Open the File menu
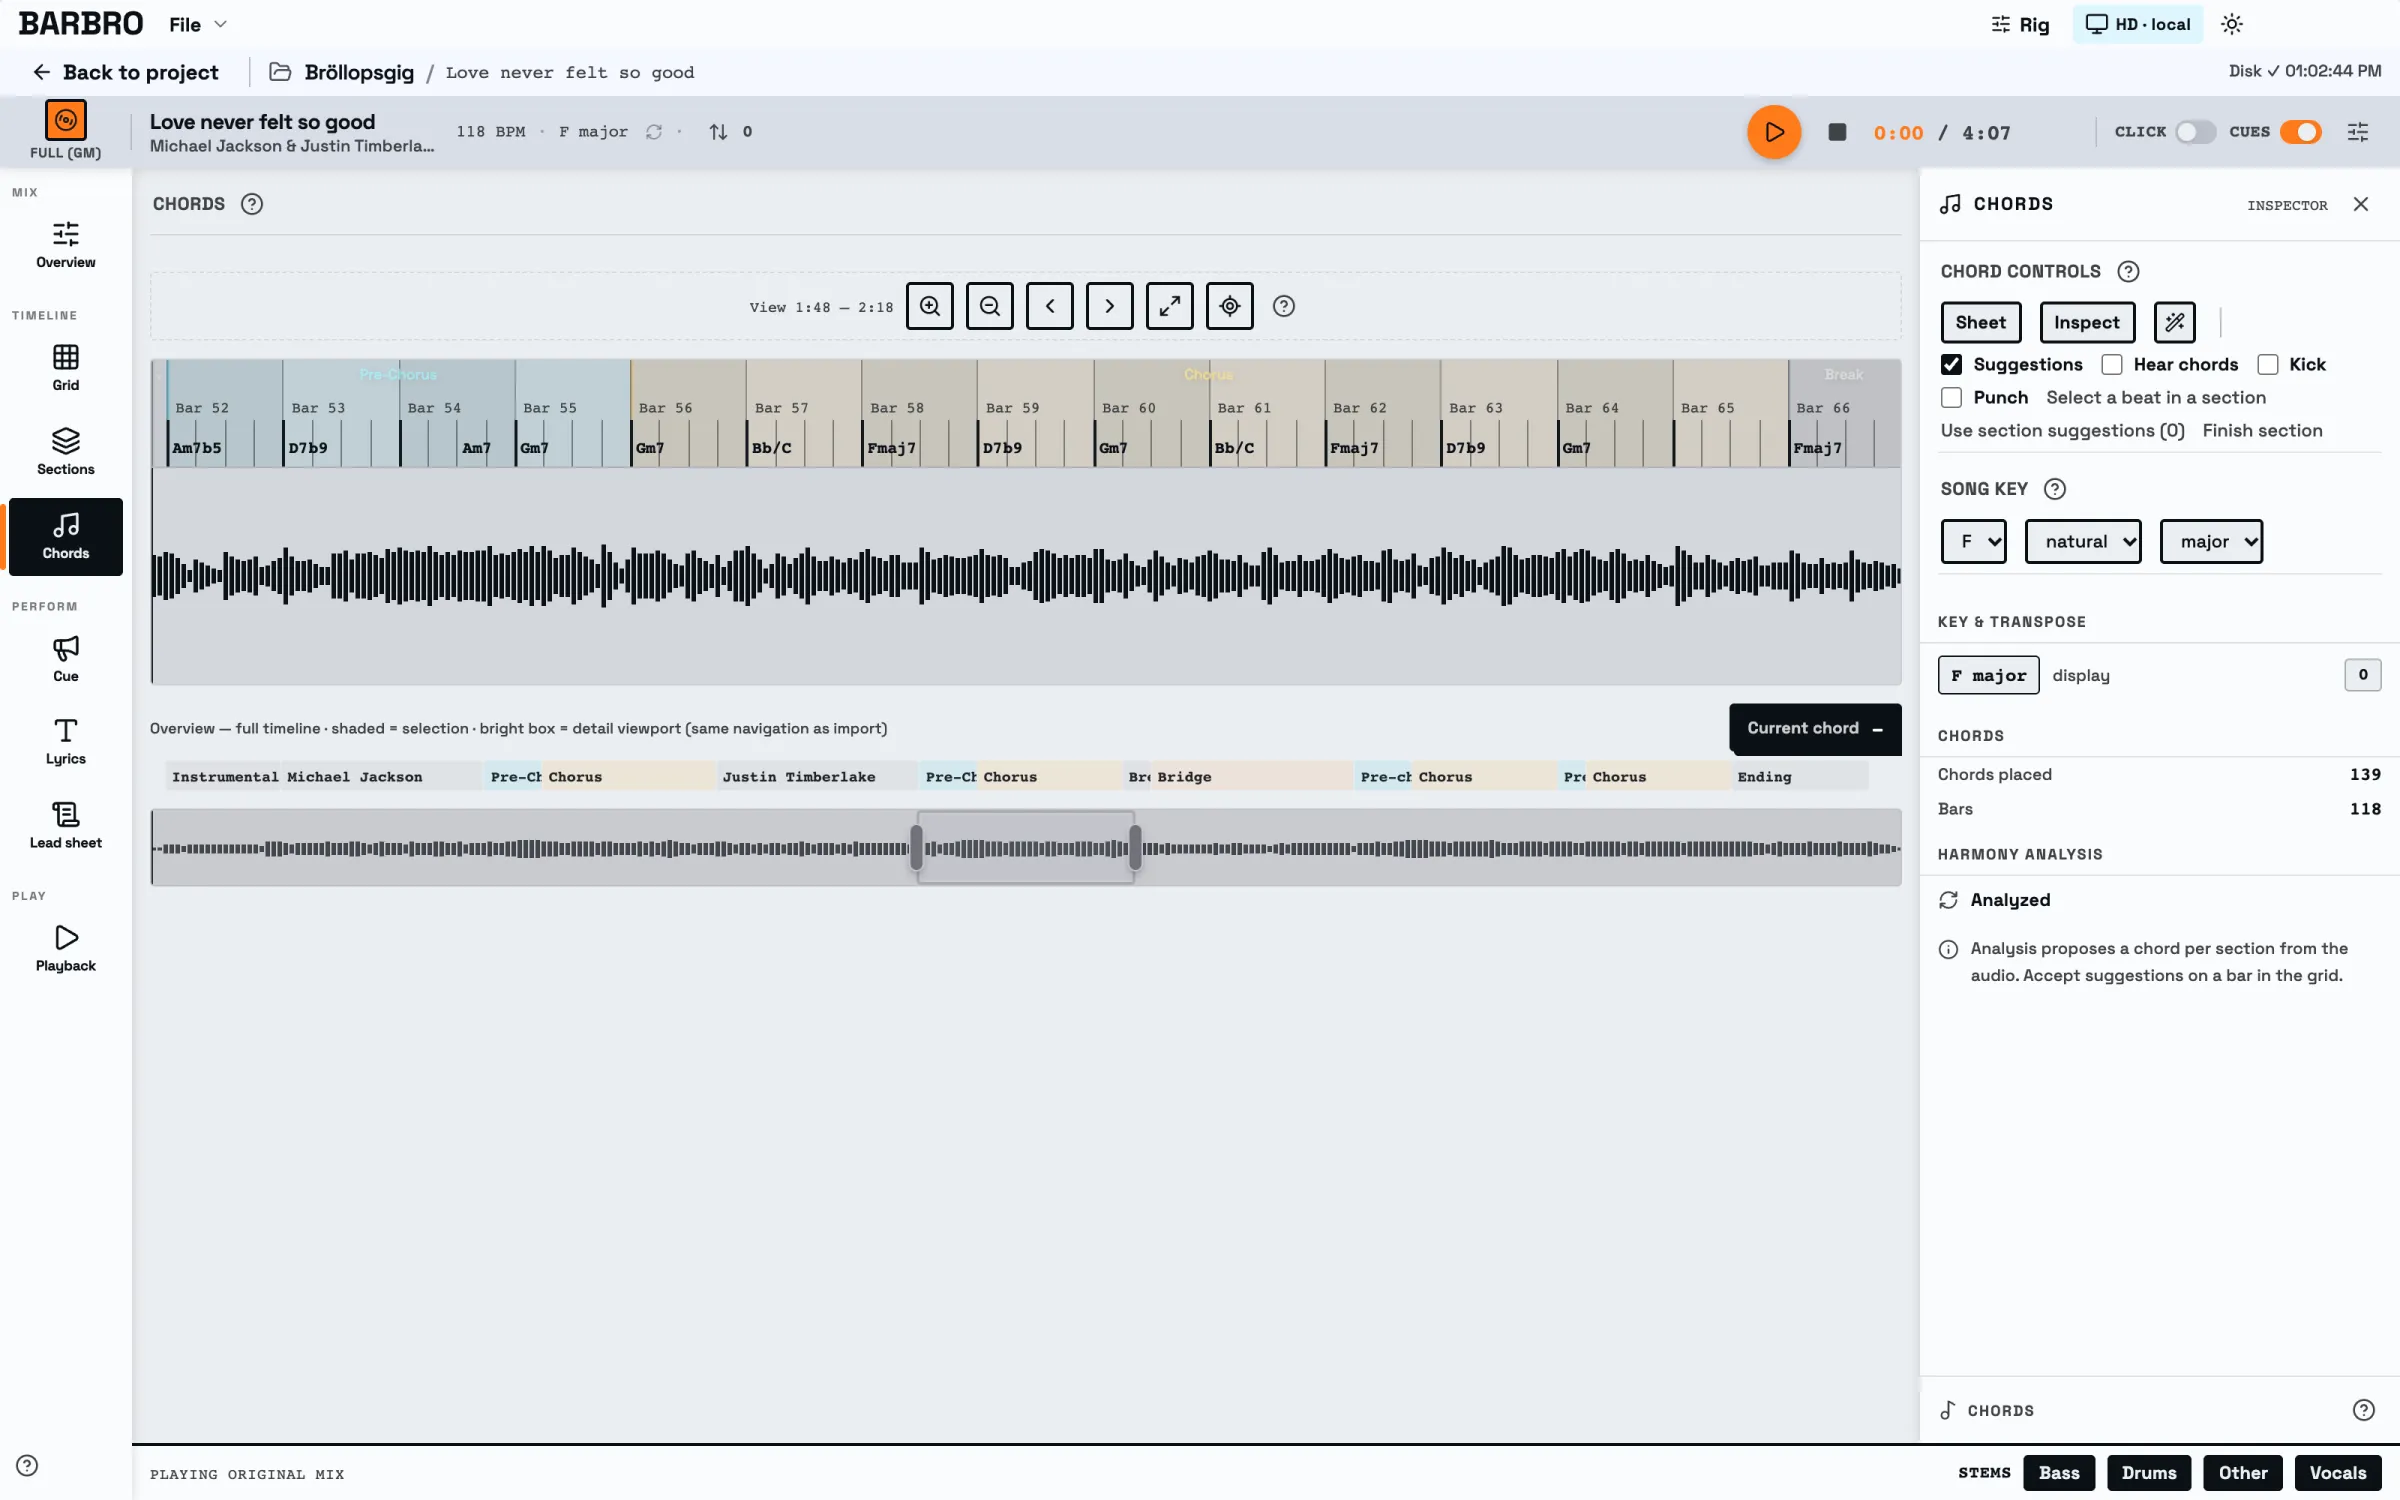 198,24
